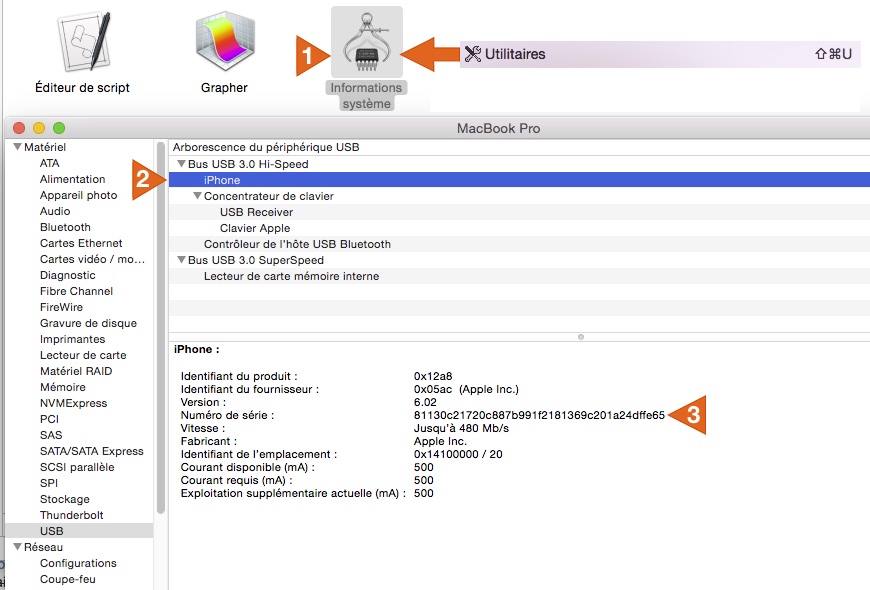Show Bluetooth hardware info
Screen dimensions: 870x590
tap(65, 227)
